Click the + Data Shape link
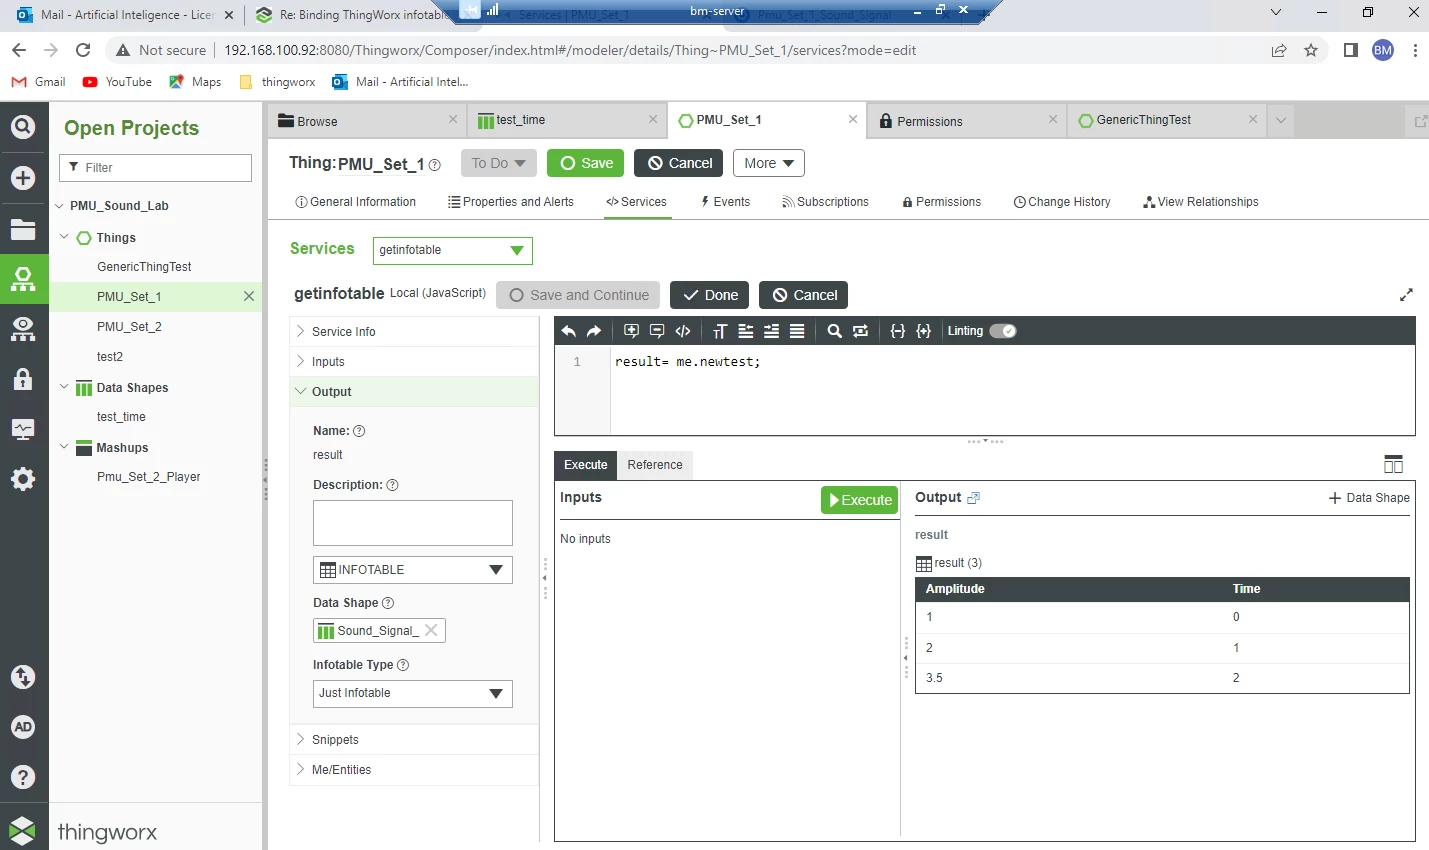The width and height of the screenshot is (1429, 850). click(x=1369, y=498)
